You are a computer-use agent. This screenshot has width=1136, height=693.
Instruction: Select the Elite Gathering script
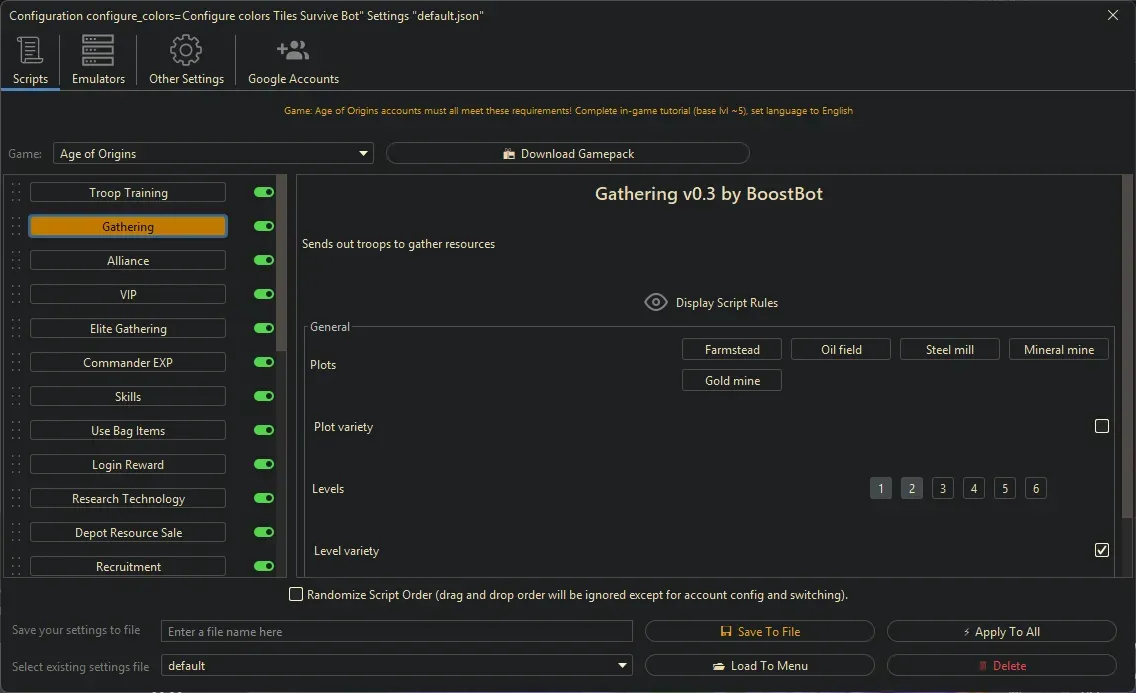(x=128, y=329)
